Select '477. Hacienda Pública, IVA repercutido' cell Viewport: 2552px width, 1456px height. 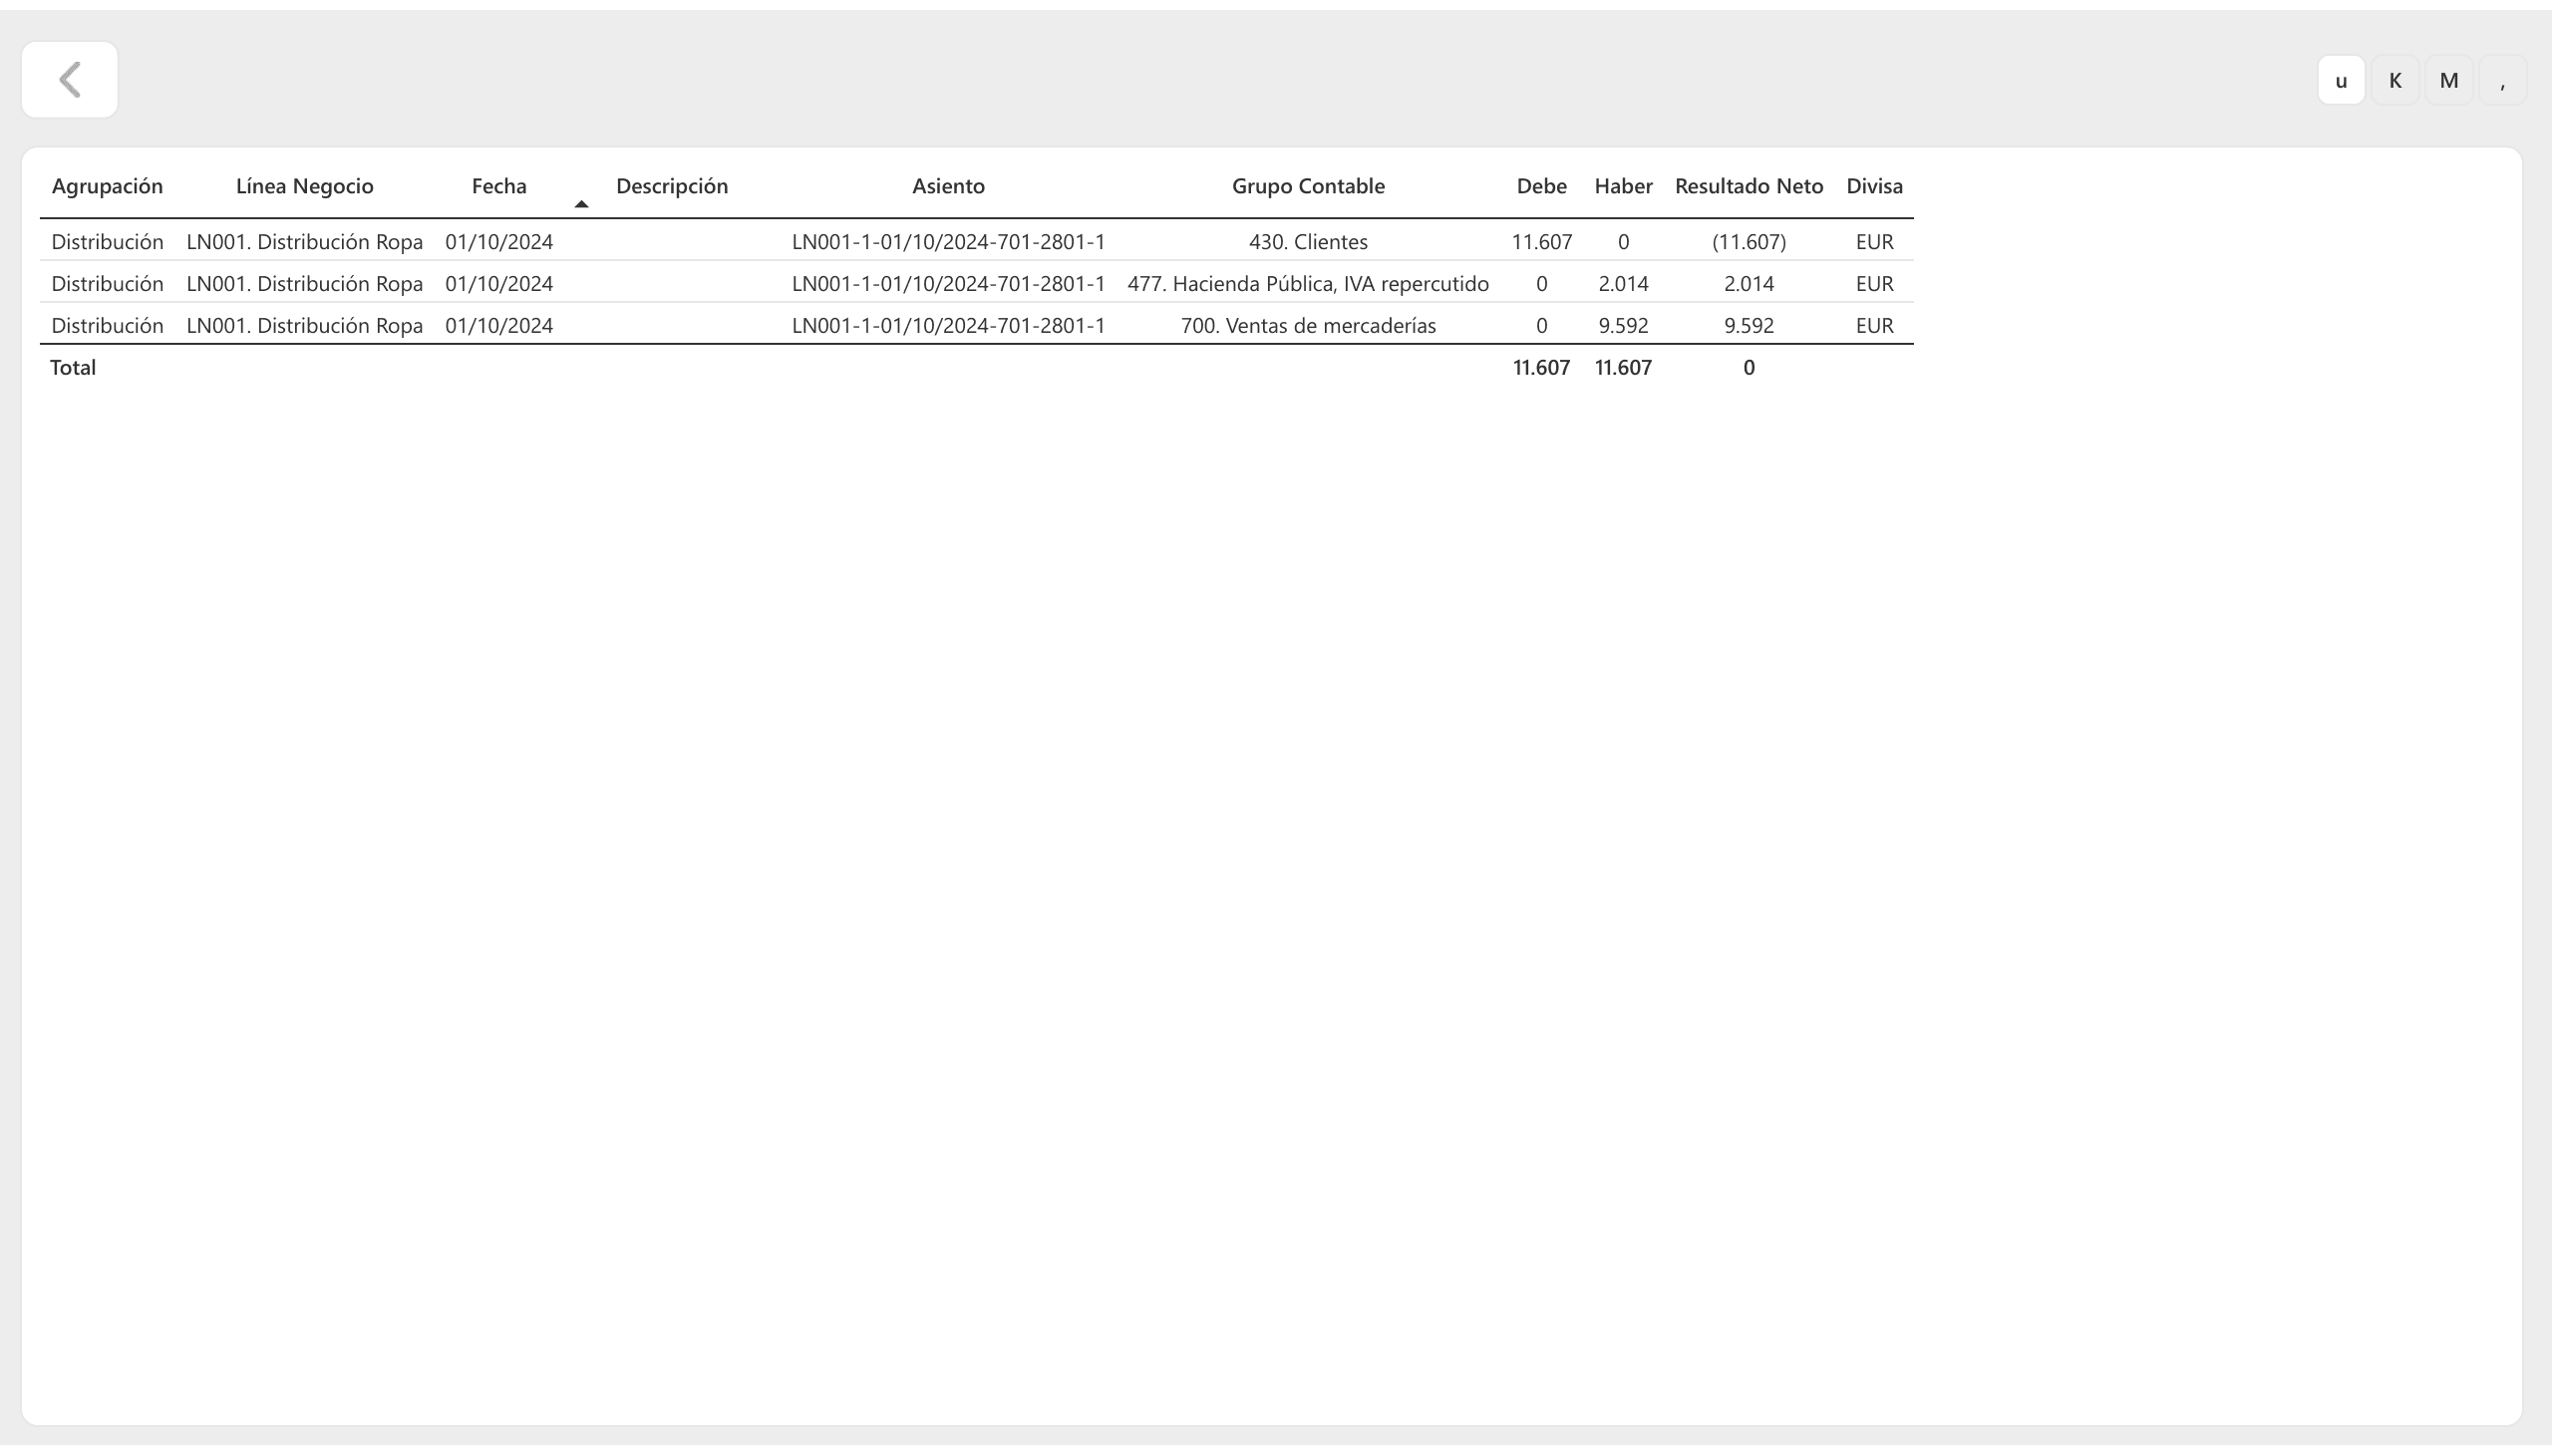1308,284
